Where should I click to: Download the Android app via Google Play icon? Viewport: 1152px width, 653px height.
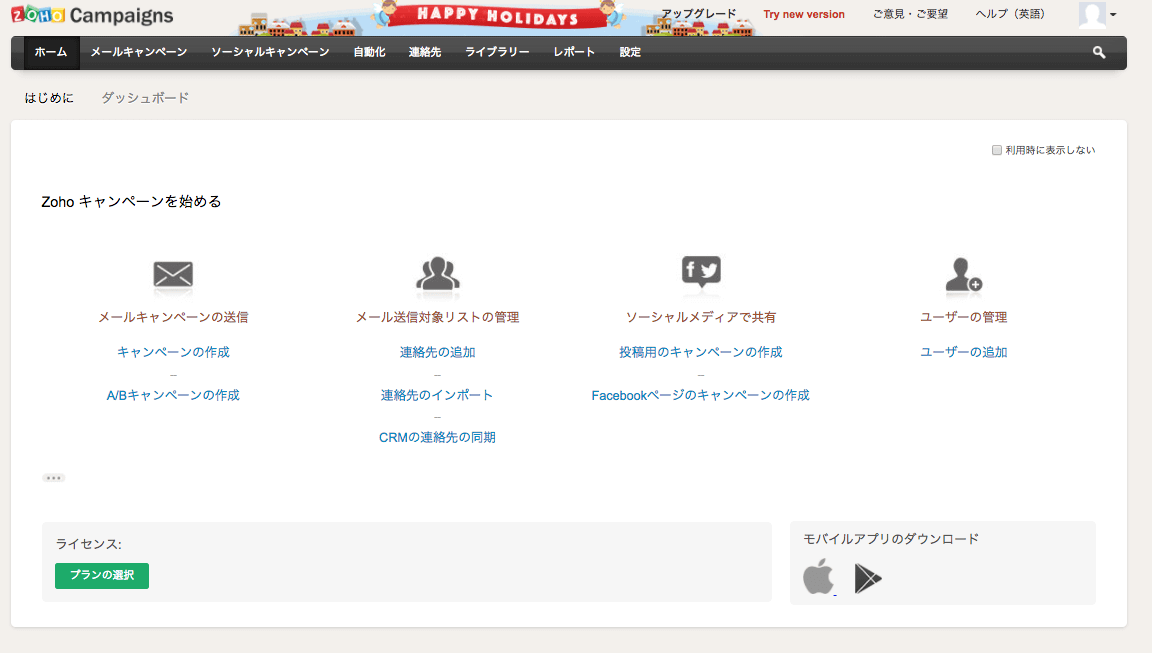(868, 578)
